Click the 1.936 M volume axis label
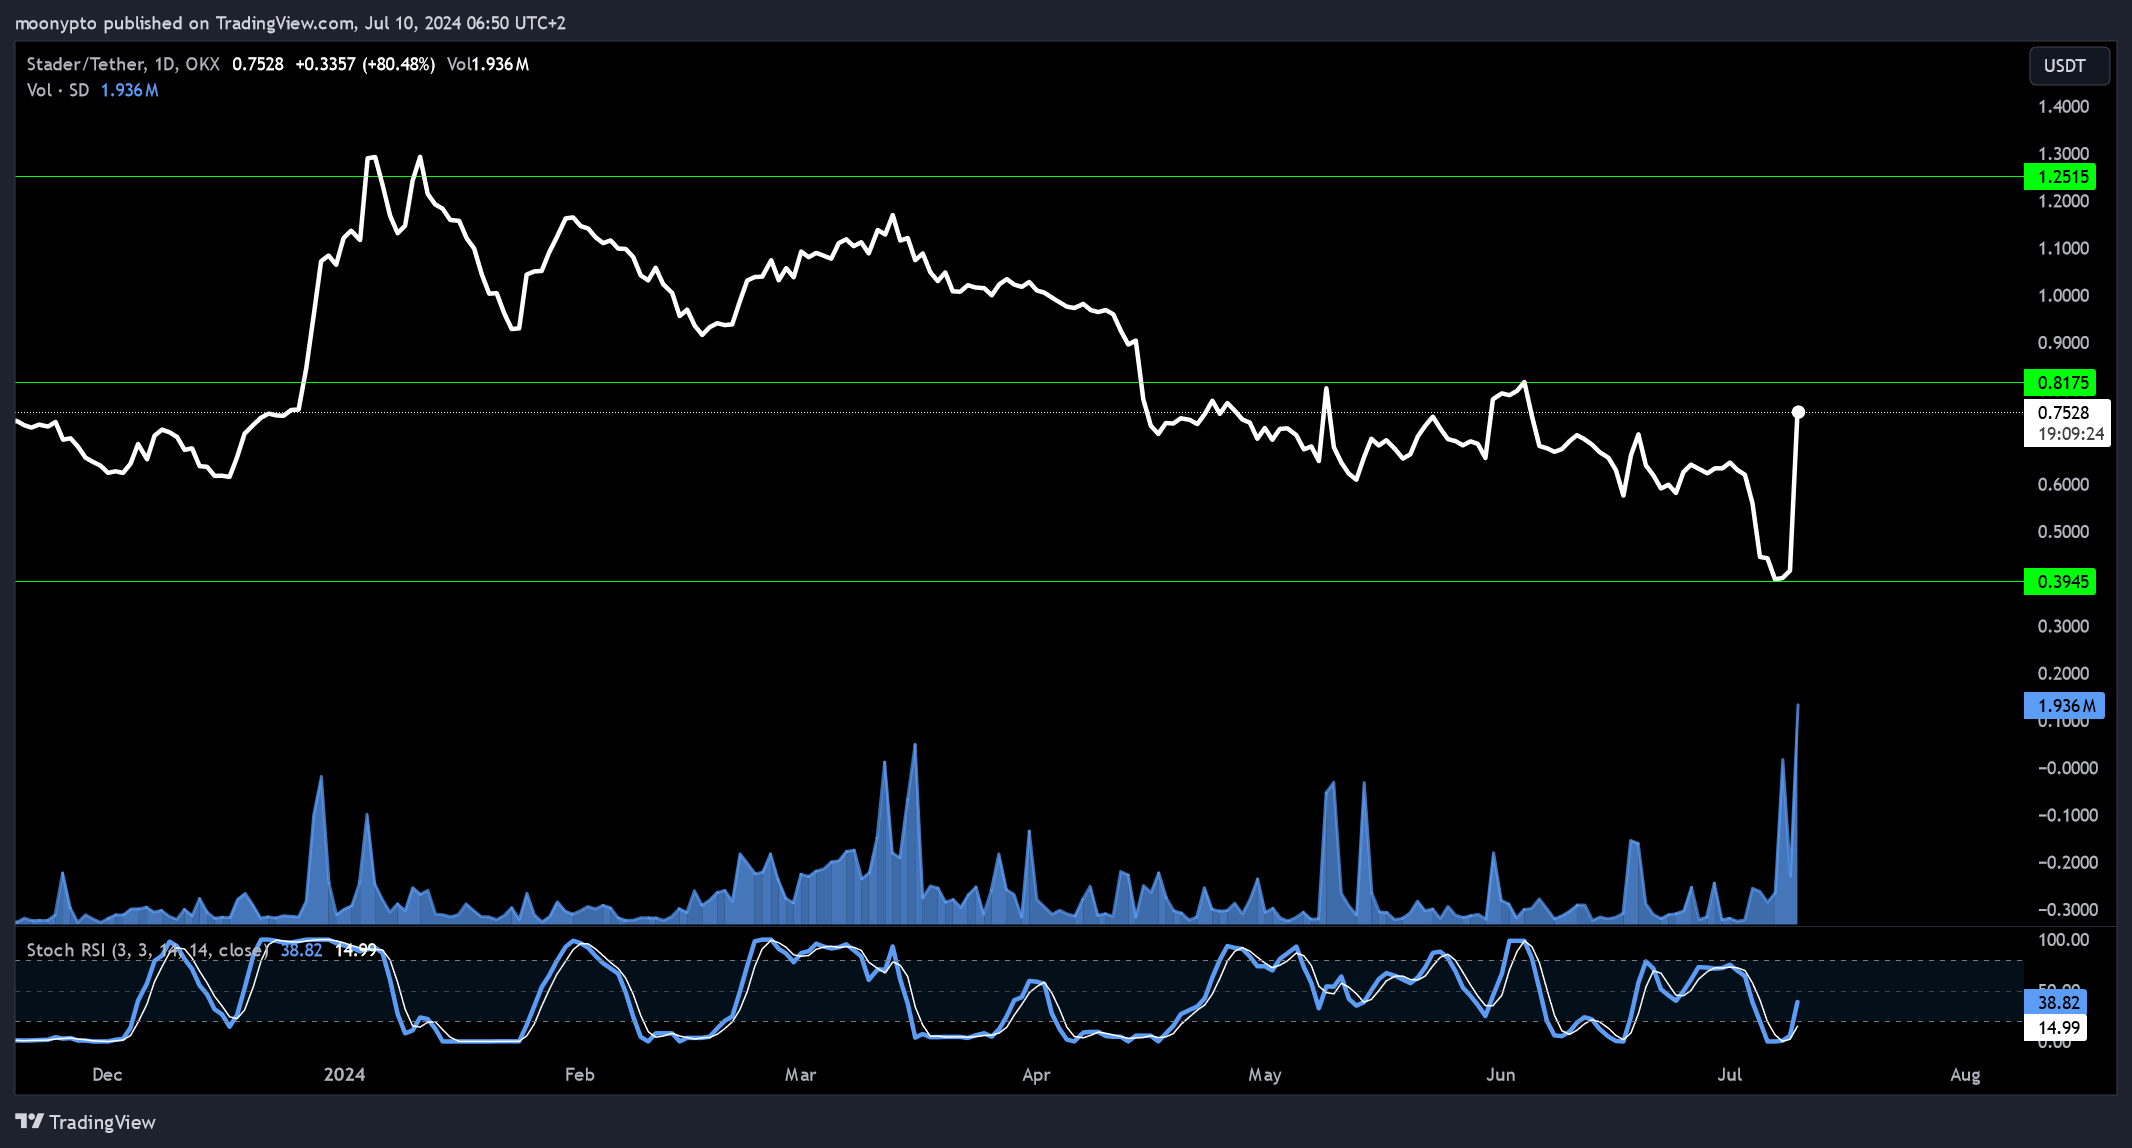The width and height of the screenshot is (2132, 1148). pyautogui.click(x=2064, y=706)
